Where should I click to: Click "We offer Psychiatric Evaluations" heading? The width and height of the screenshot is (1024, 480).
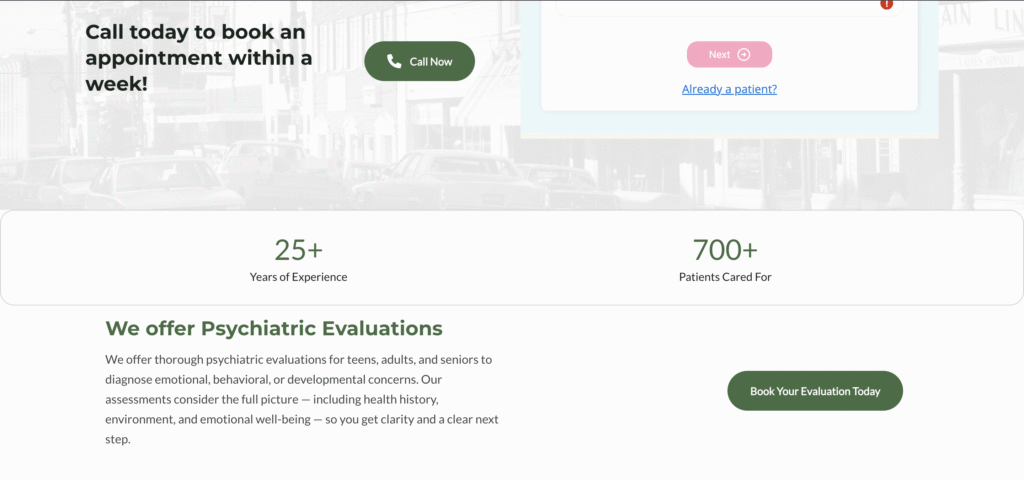point(273,328)
